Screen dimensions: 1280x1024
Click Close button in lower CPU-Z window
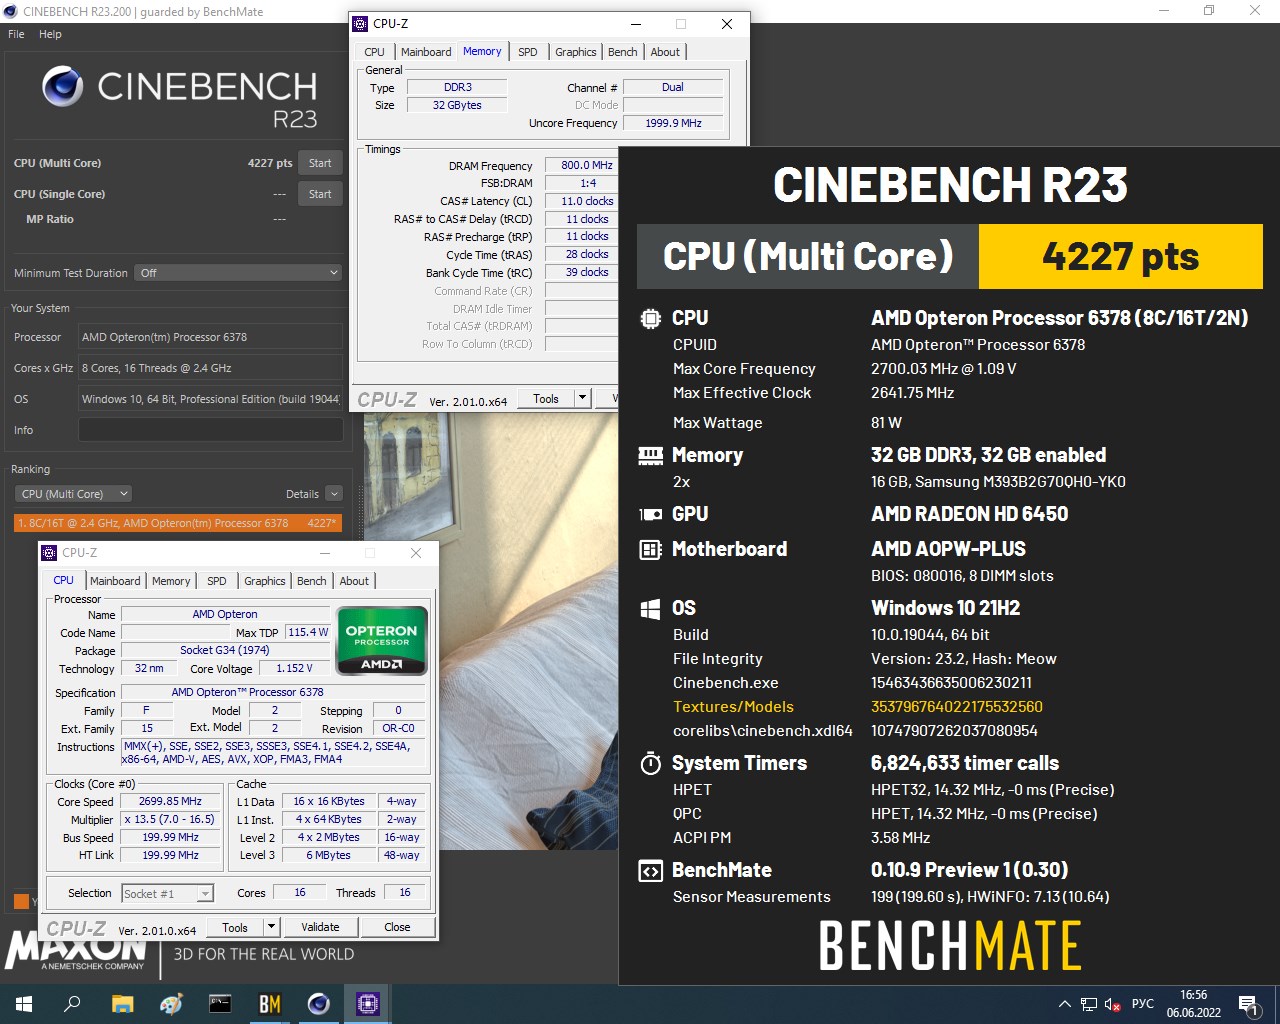[397, 927]
